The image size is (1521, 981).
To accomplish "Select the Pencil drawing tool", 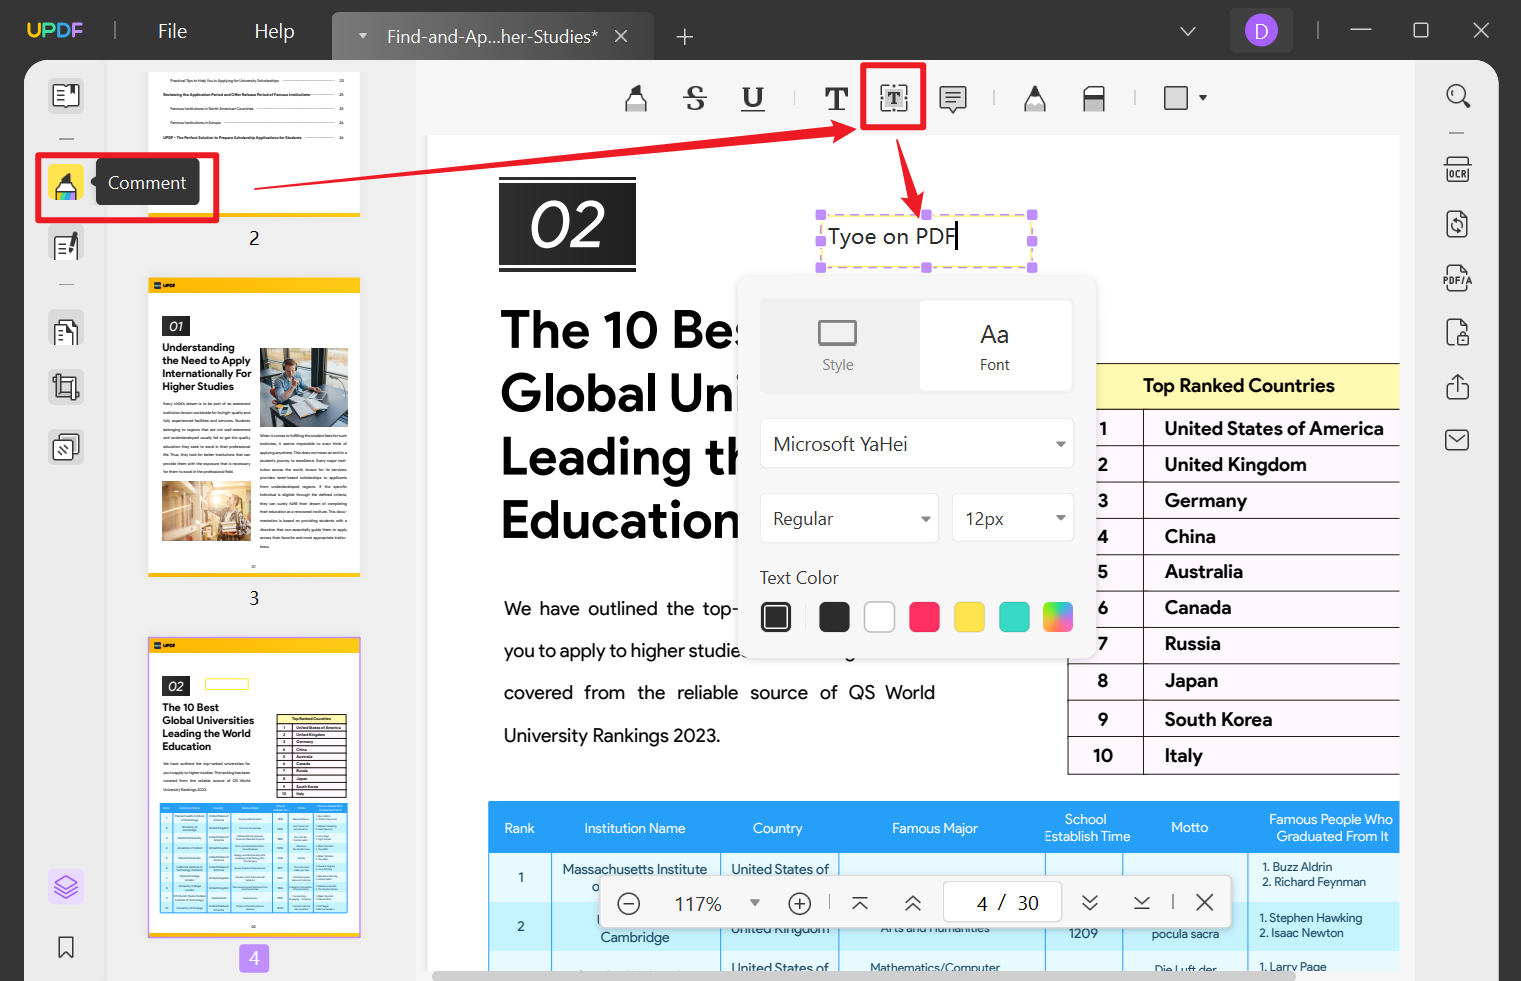I will (x=1035, y=98).
